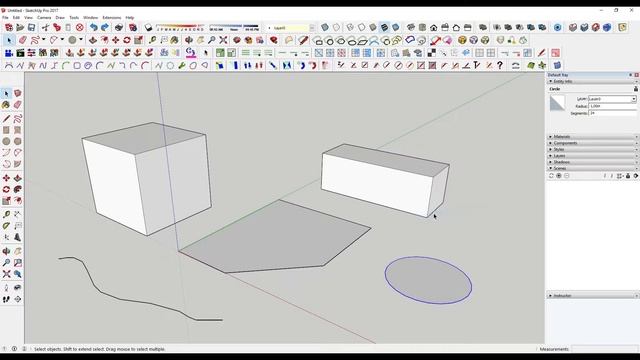640x360 pixels.
Task: Click the red Erase circle icon
Action: coord(80,28)
